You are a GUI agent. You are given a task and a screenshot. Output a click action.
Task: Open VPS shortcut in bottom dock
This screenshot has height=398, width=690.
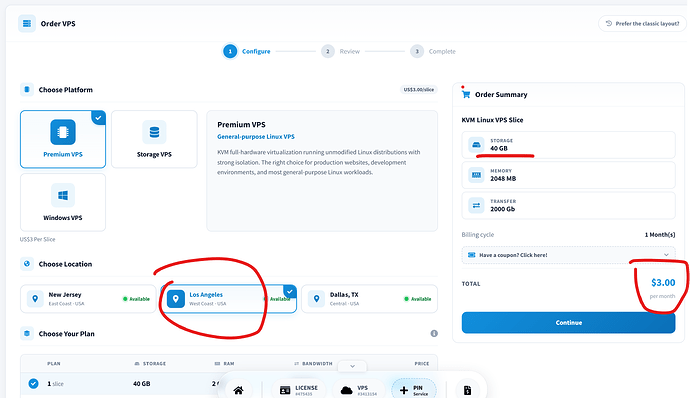click(x=359, y=390)
